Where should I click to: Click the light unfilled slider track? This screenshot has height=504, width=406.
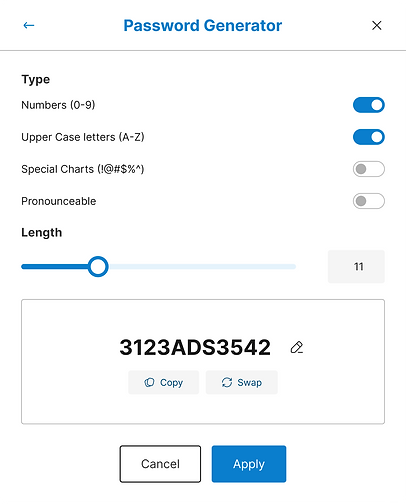click(x=202, y=267)
